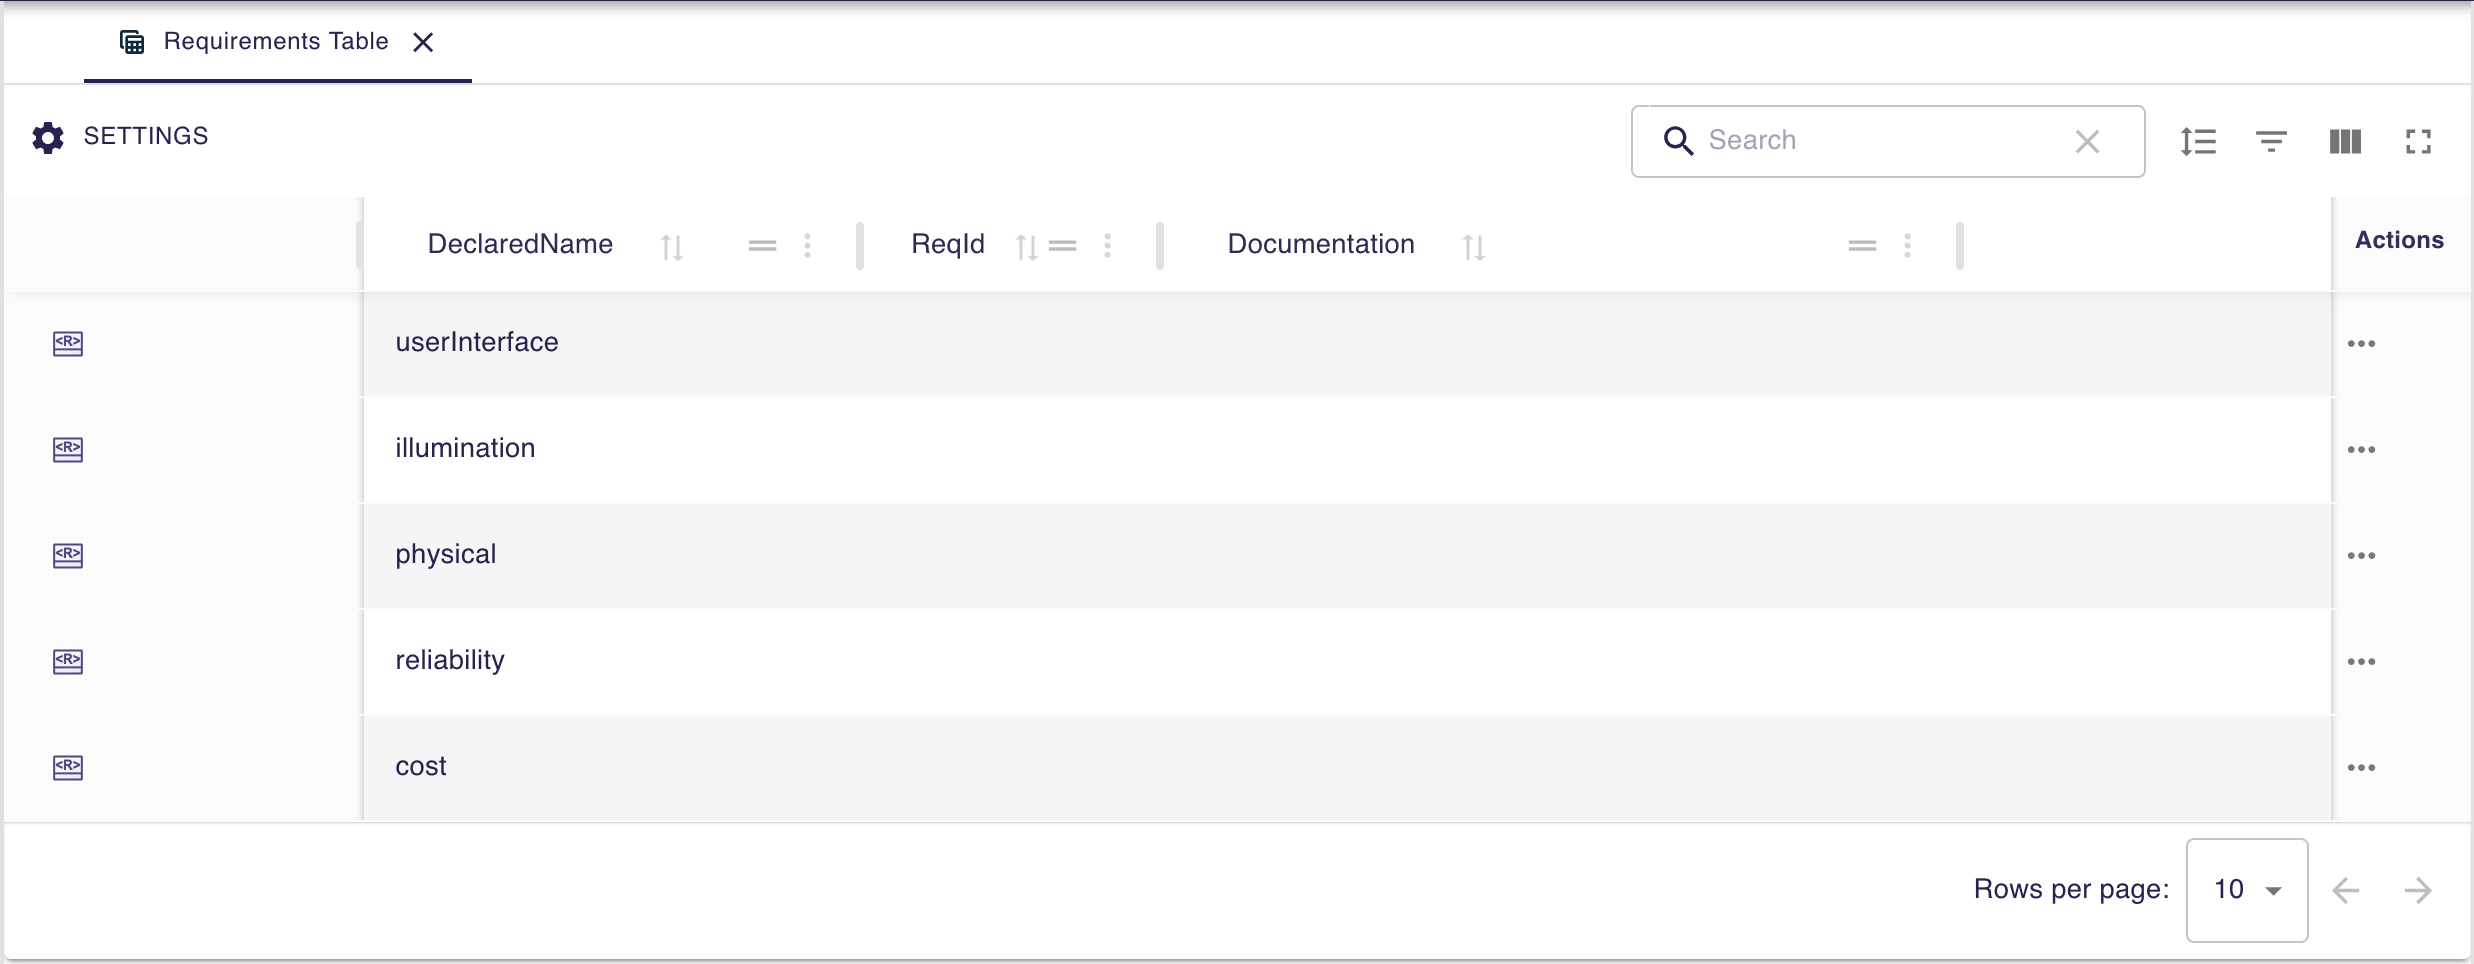The width and height of the screenshot is (2474, 964).
Task: Toggle sorting on the ReqId column
Action: pos(1024,246)
